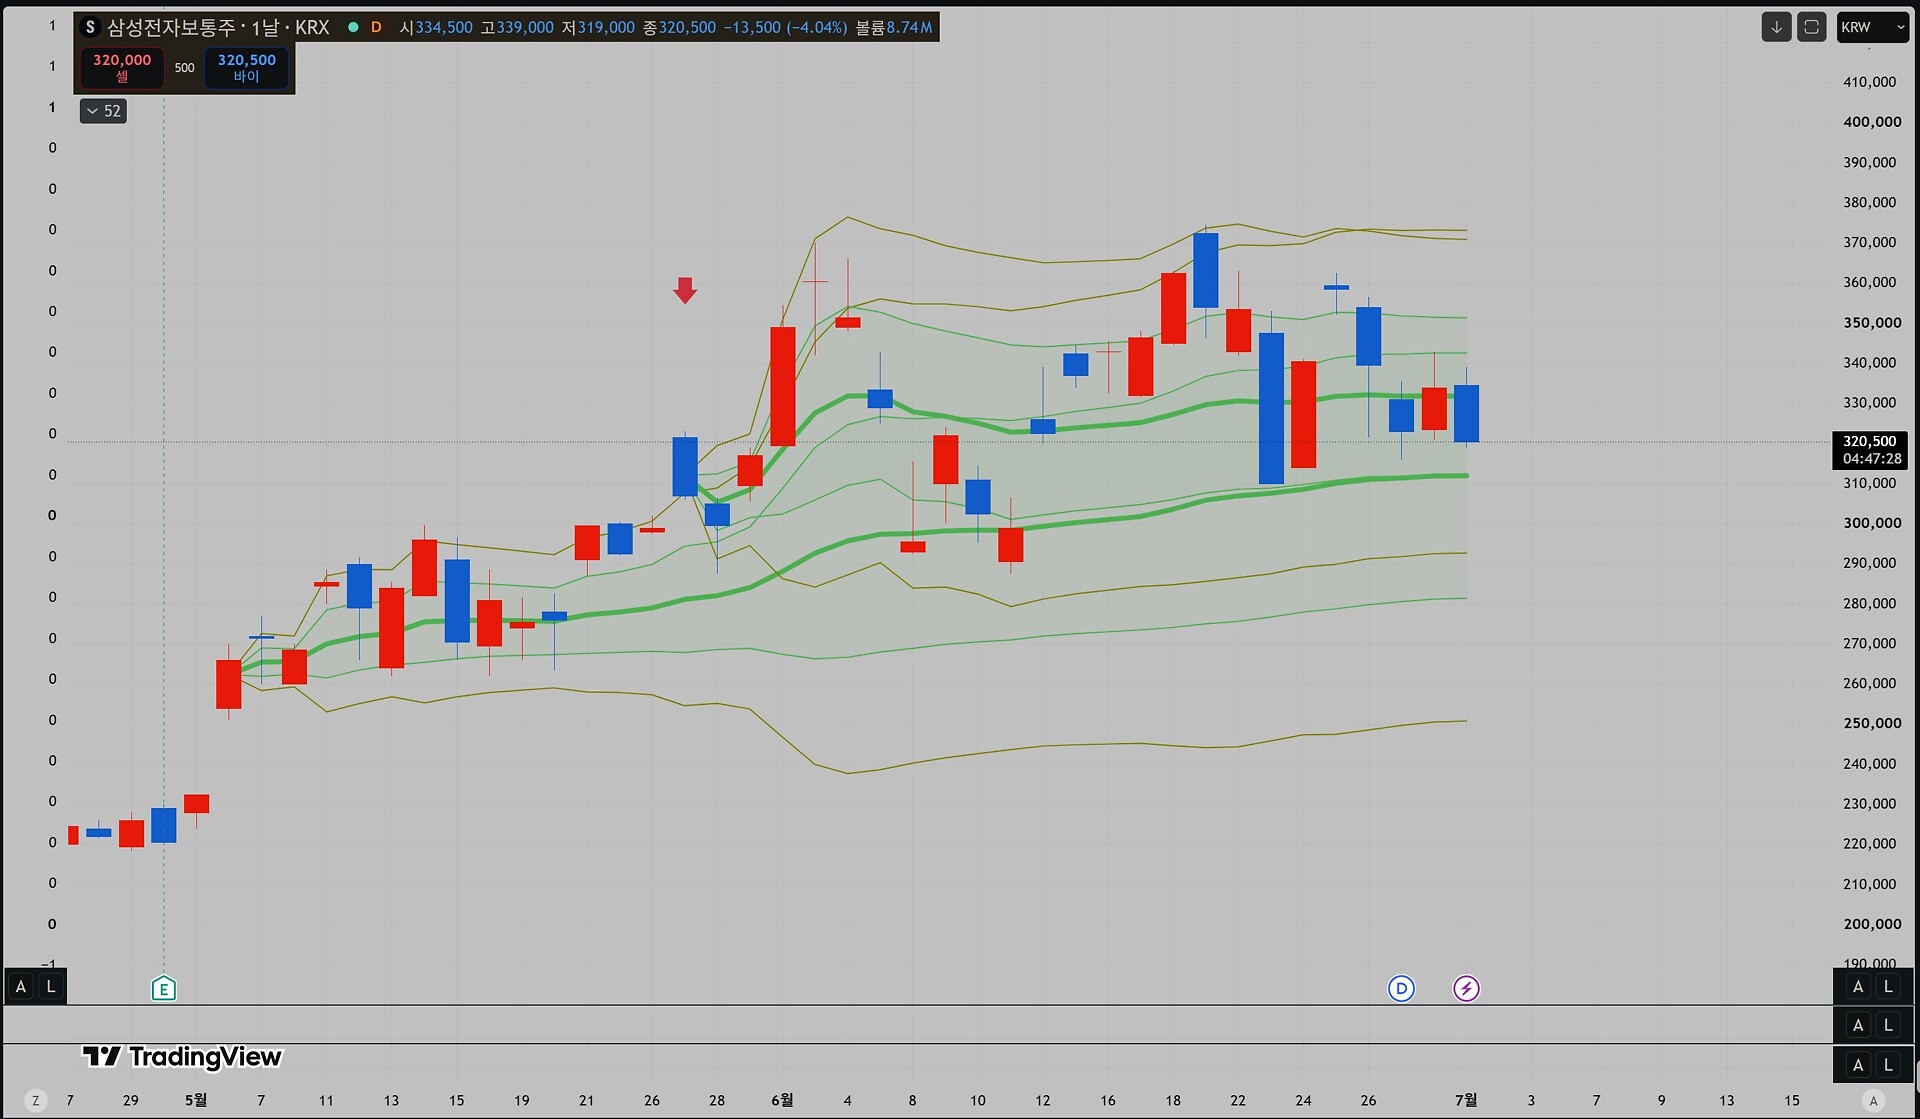
Task: Click the purple lightning event marker
Action: (x=1466, y=989)
